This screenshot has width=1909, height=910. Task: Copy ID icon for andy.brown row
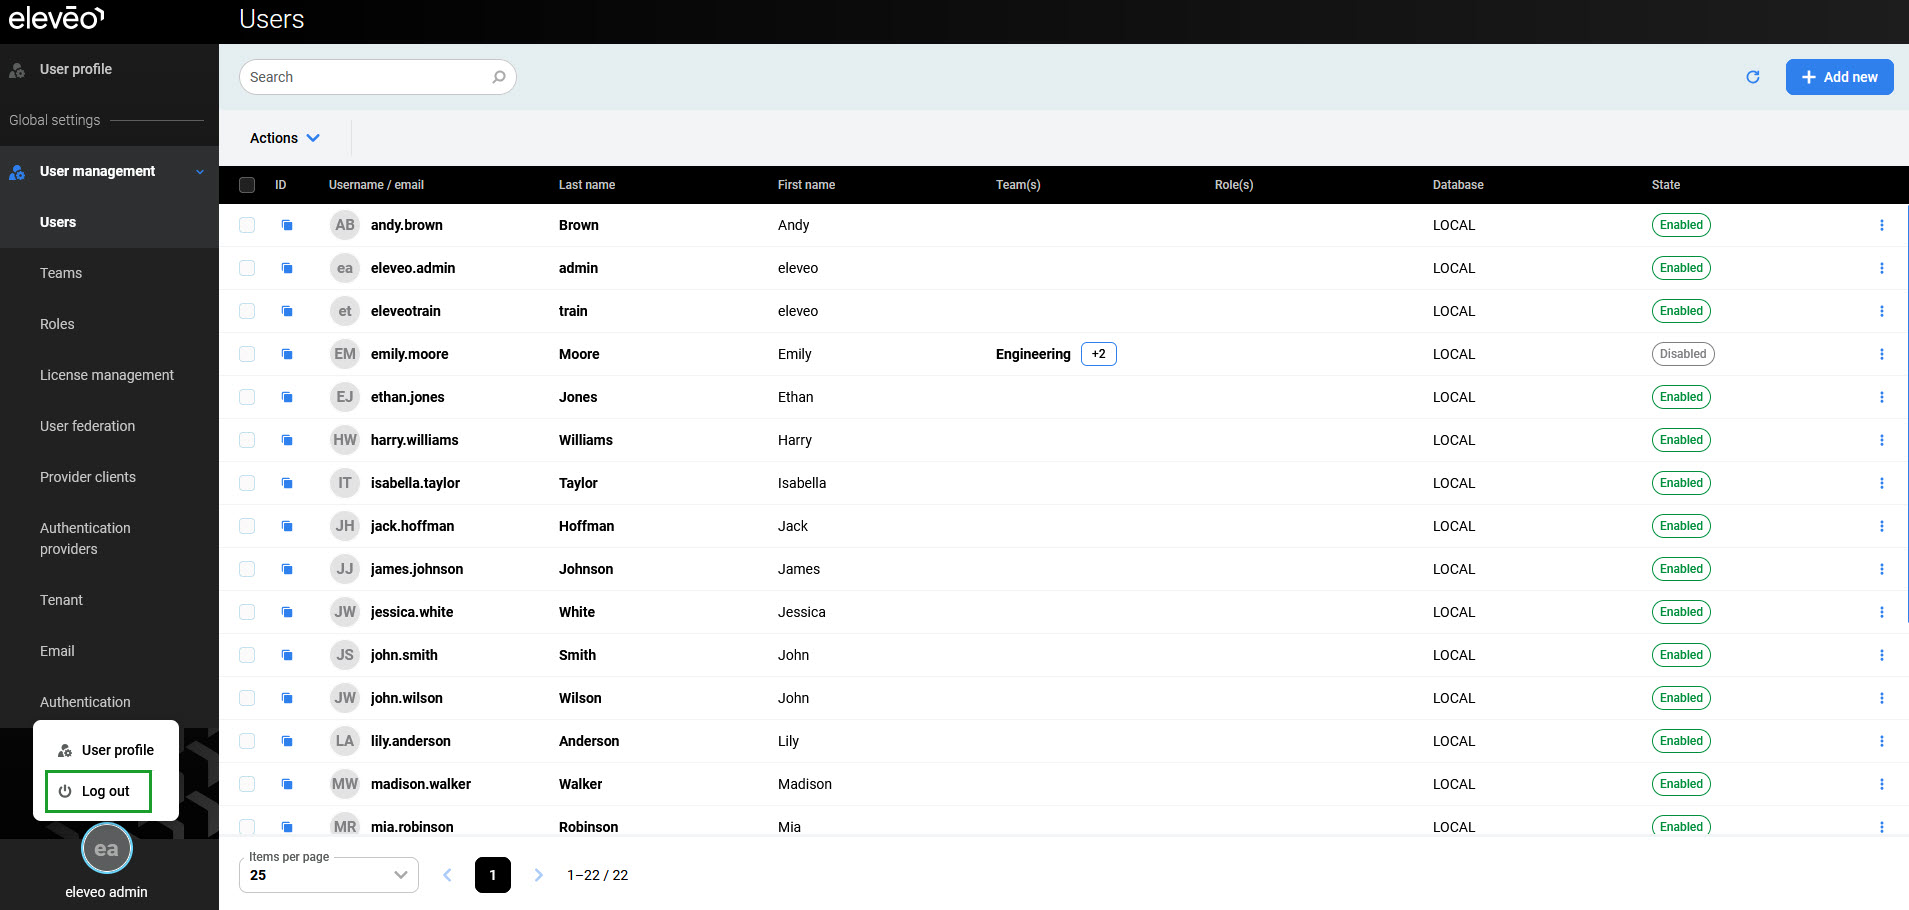[x=287, y=225]
